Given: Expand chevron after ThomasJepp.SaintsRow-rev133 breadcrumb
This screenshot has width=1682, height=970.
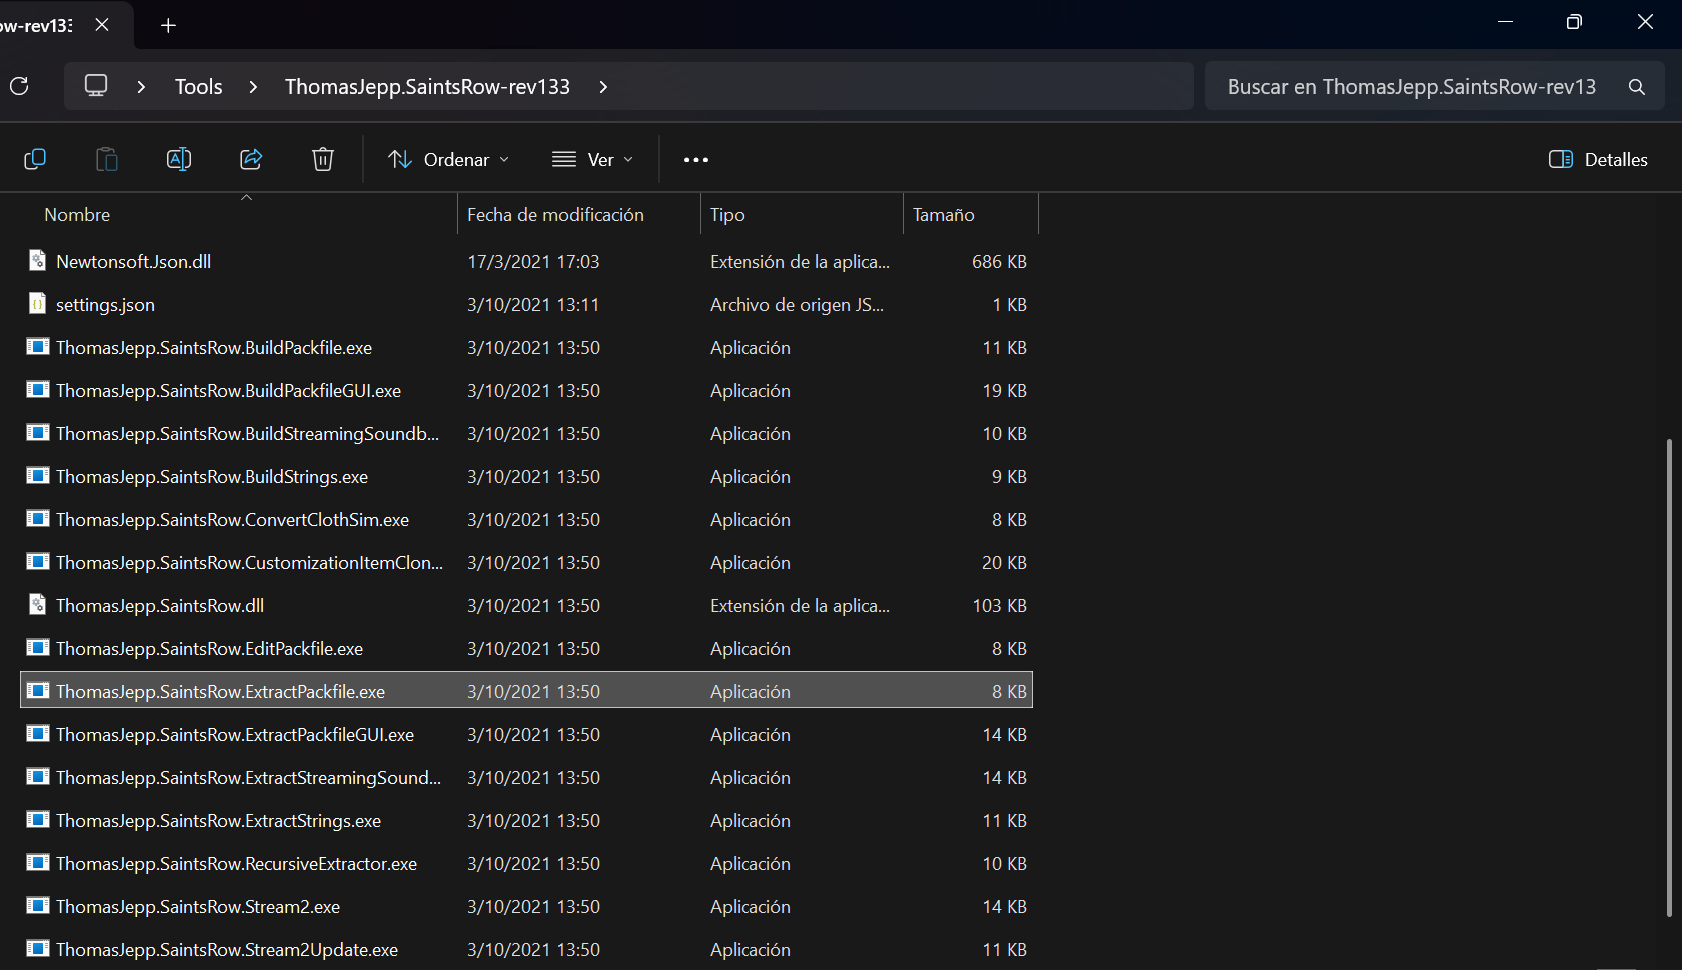Looking at the screenshot, I should 603,87.
